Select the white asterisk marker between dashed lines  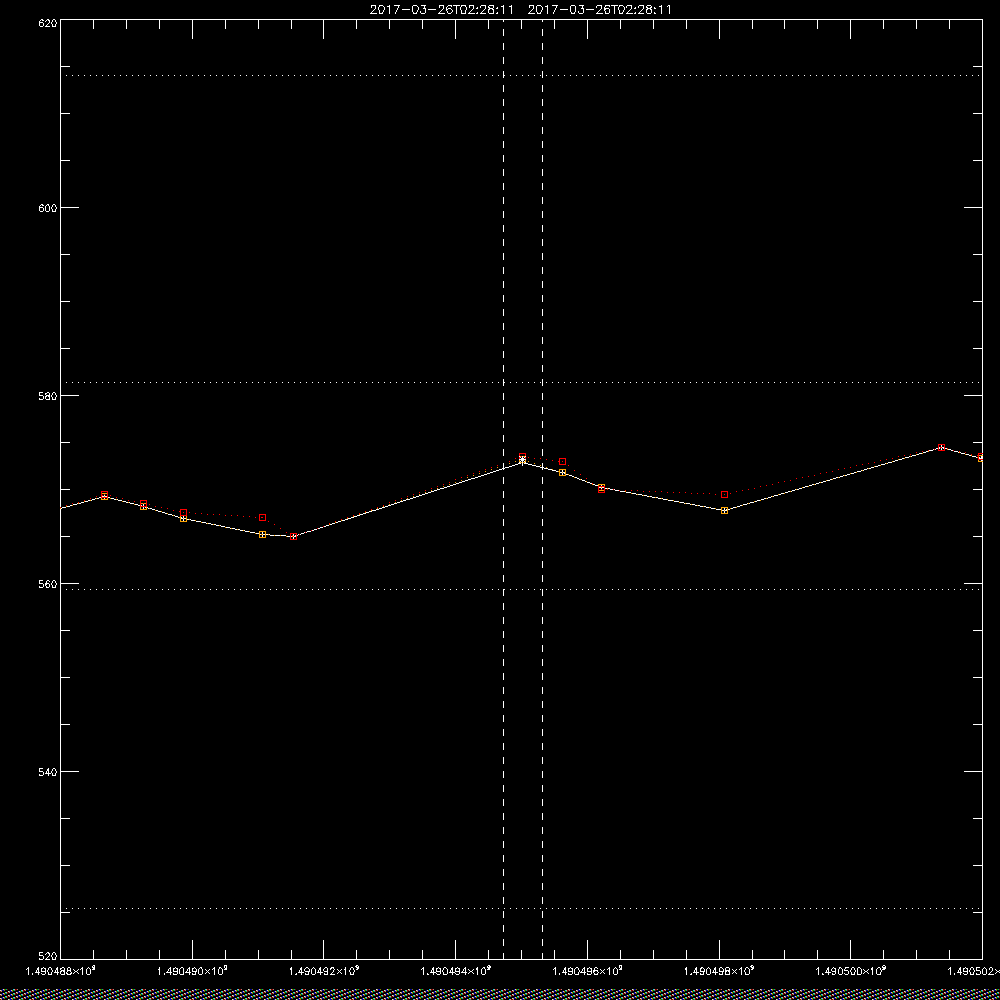(x=522, y=461)
